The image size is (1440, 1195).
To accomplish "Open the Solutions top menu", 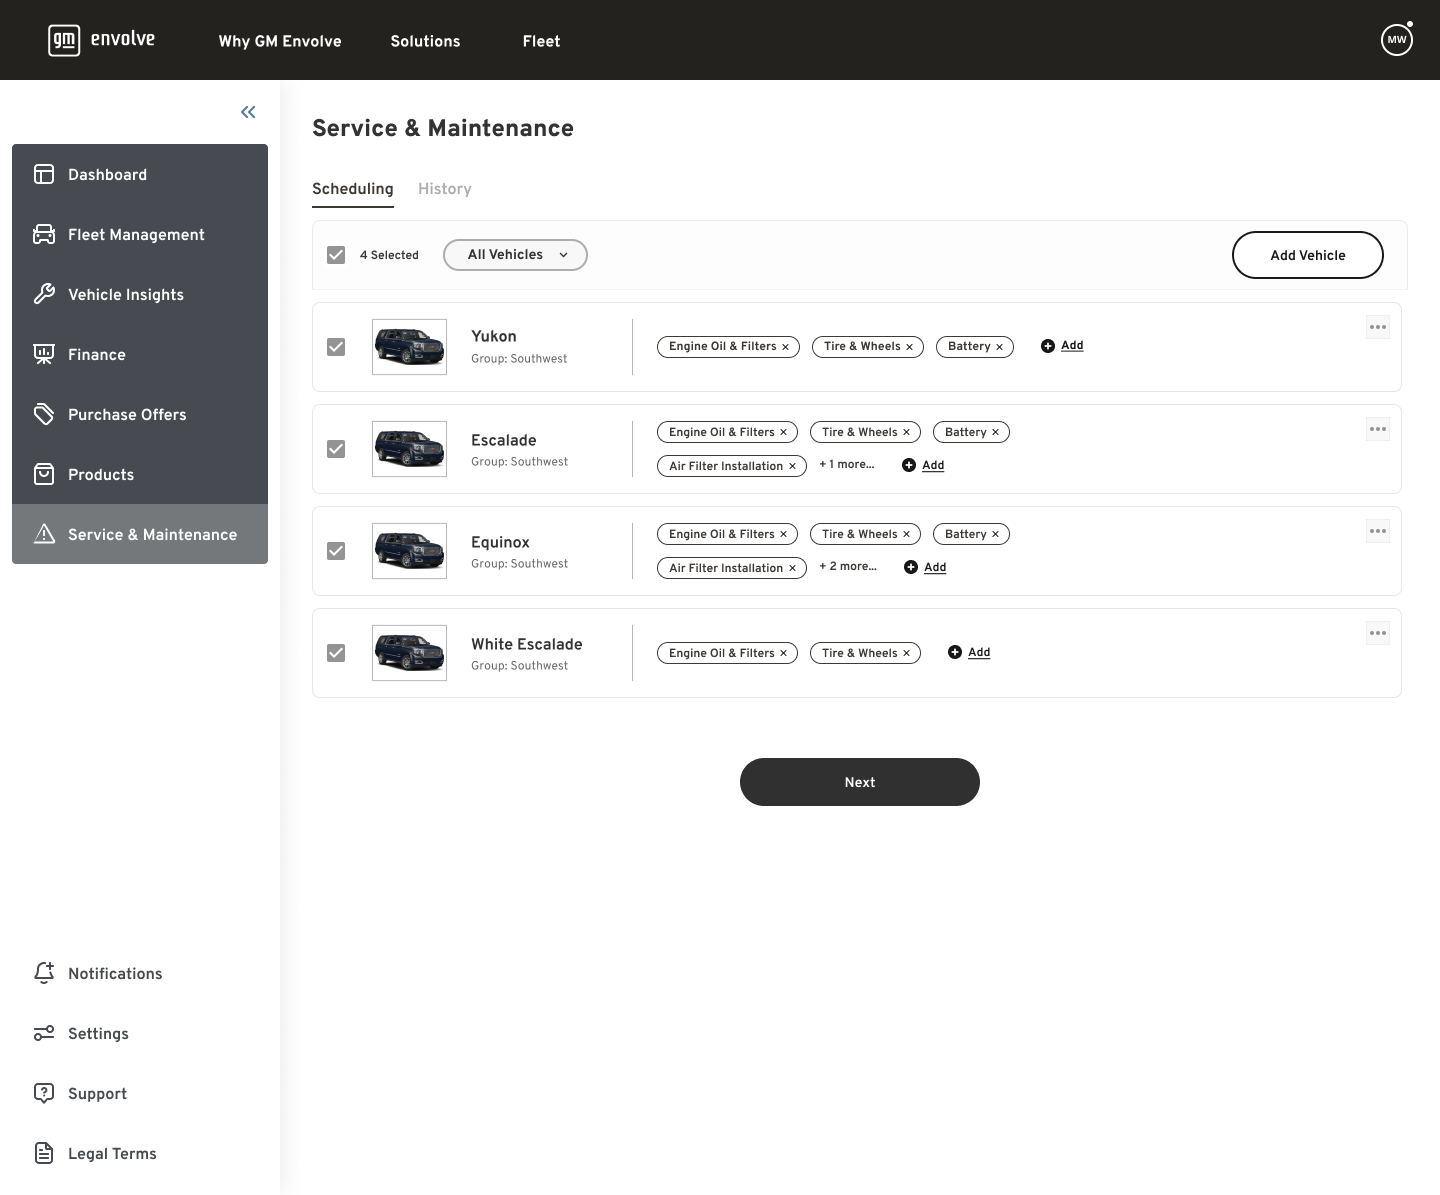I will click(425, 41).
